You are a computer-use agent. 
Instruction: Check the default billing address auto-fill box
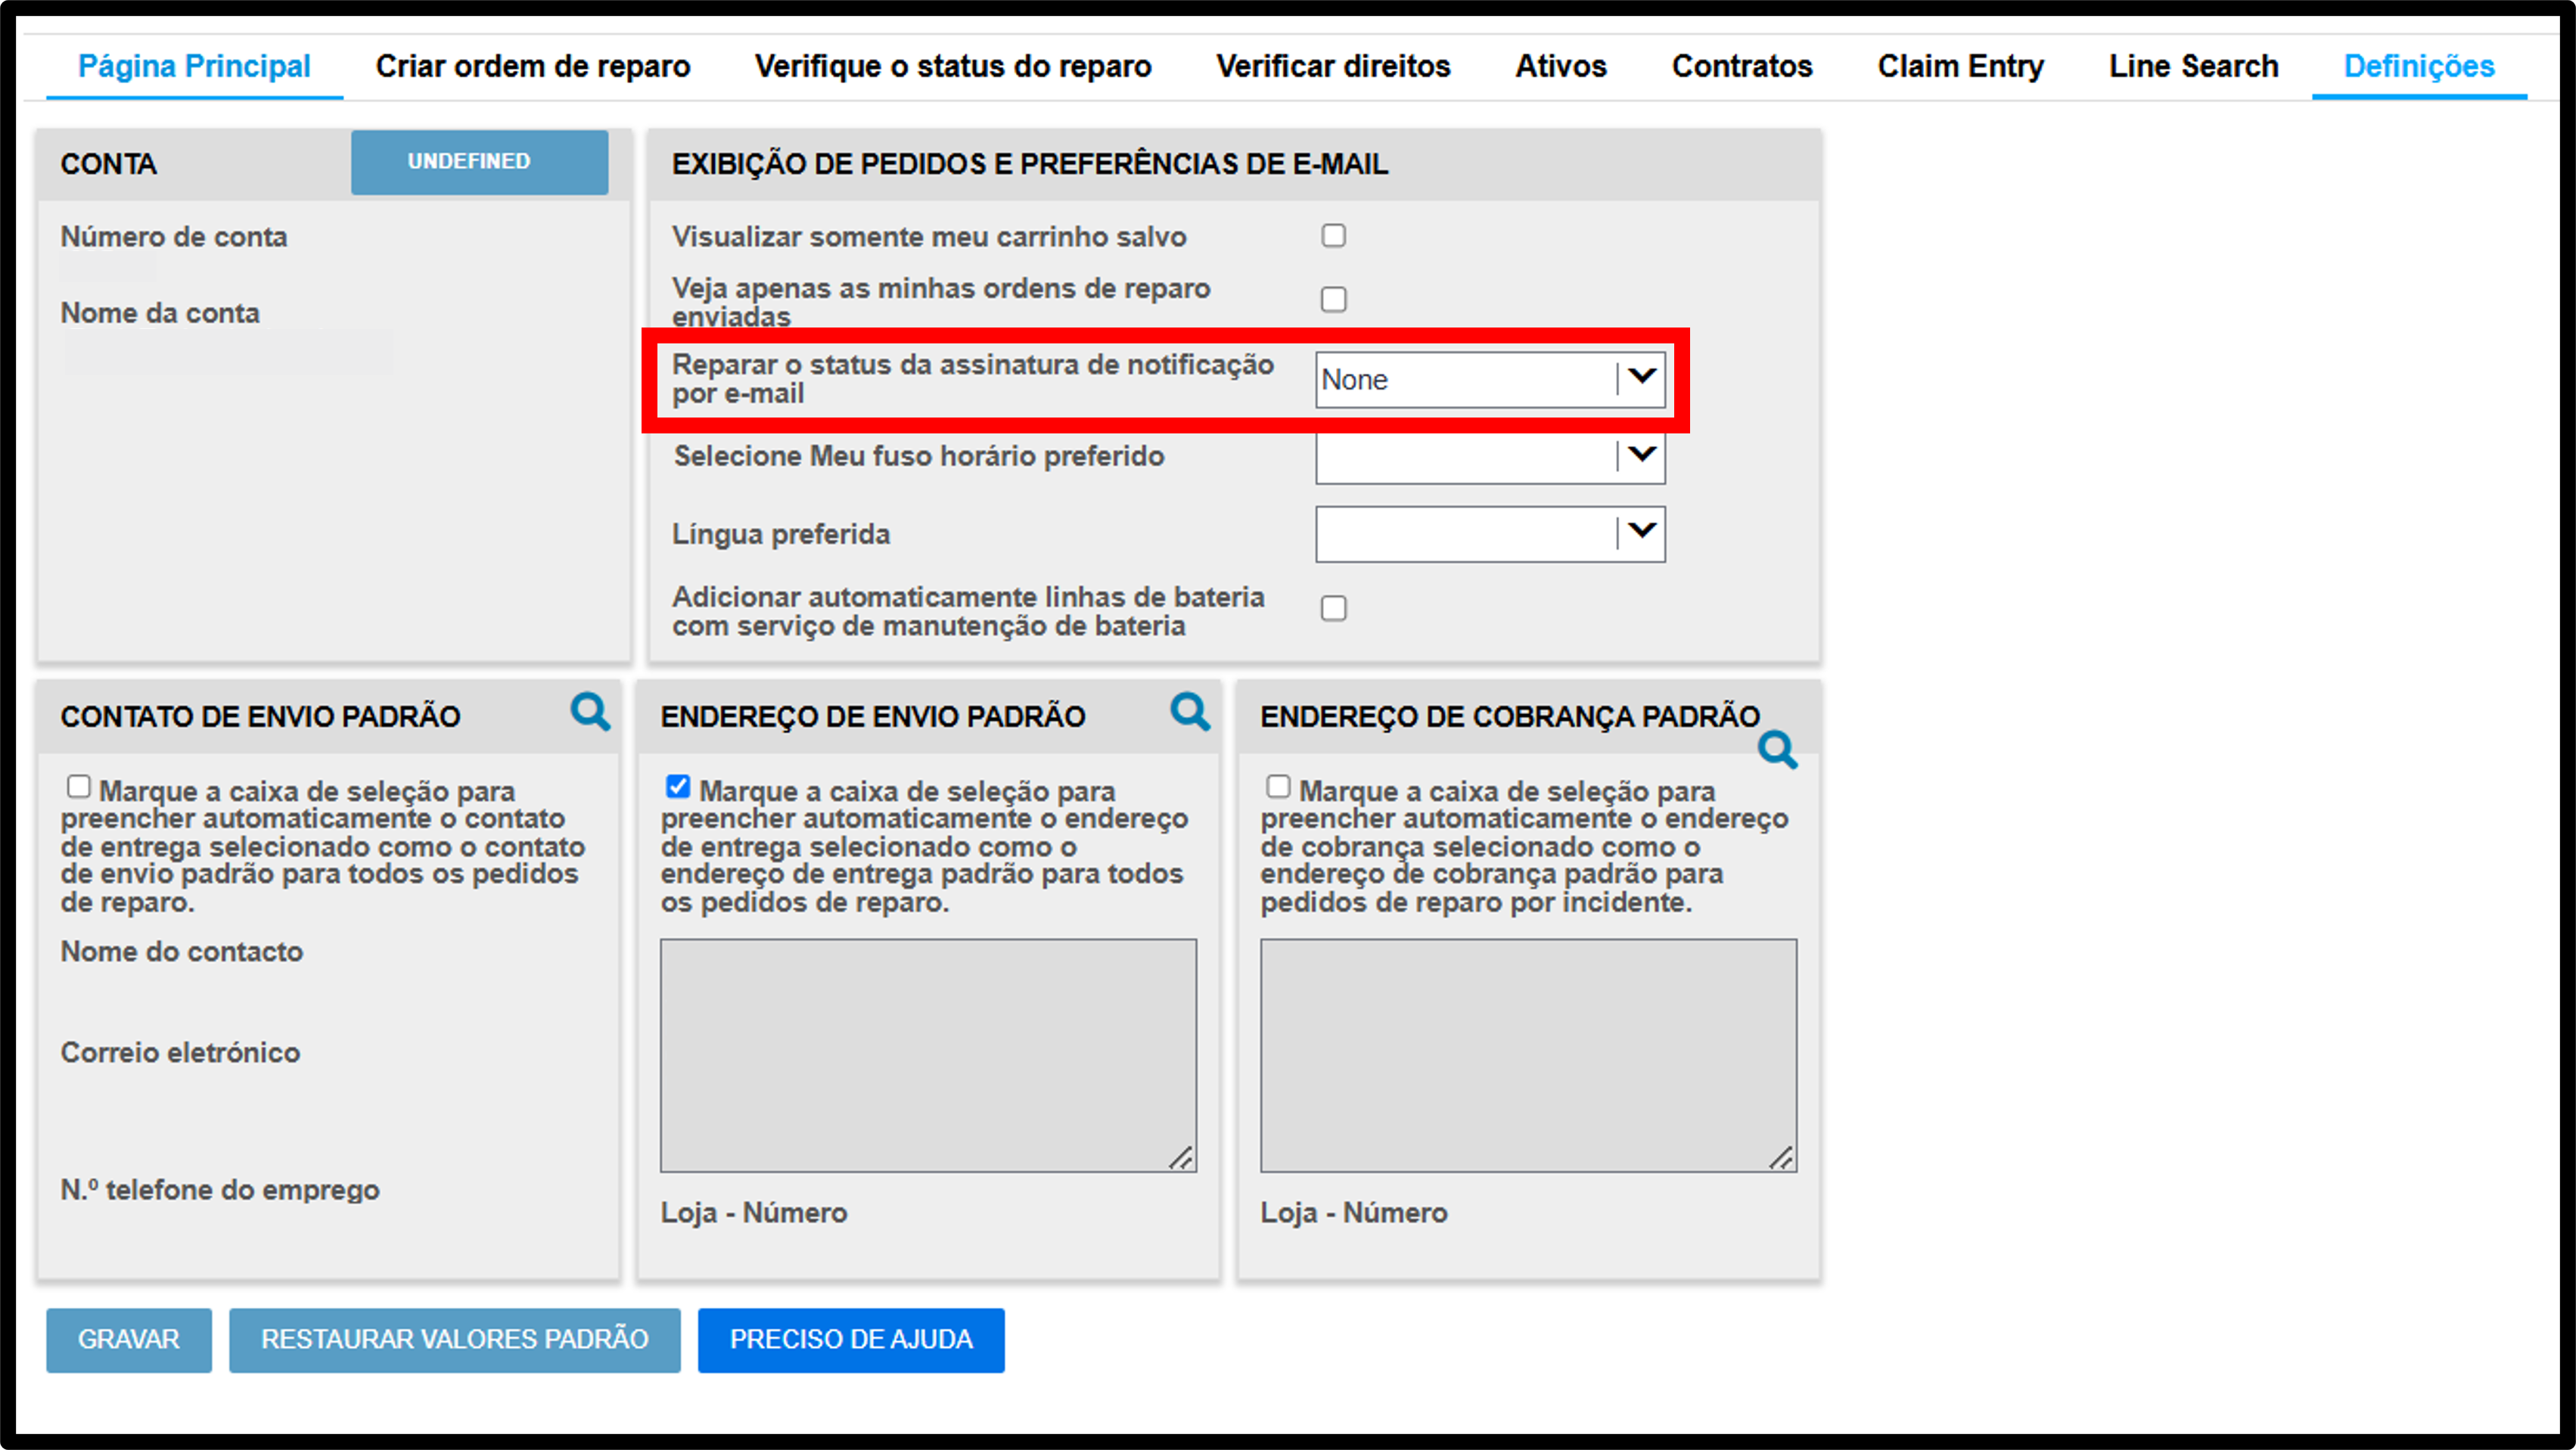coord(1278,787)
